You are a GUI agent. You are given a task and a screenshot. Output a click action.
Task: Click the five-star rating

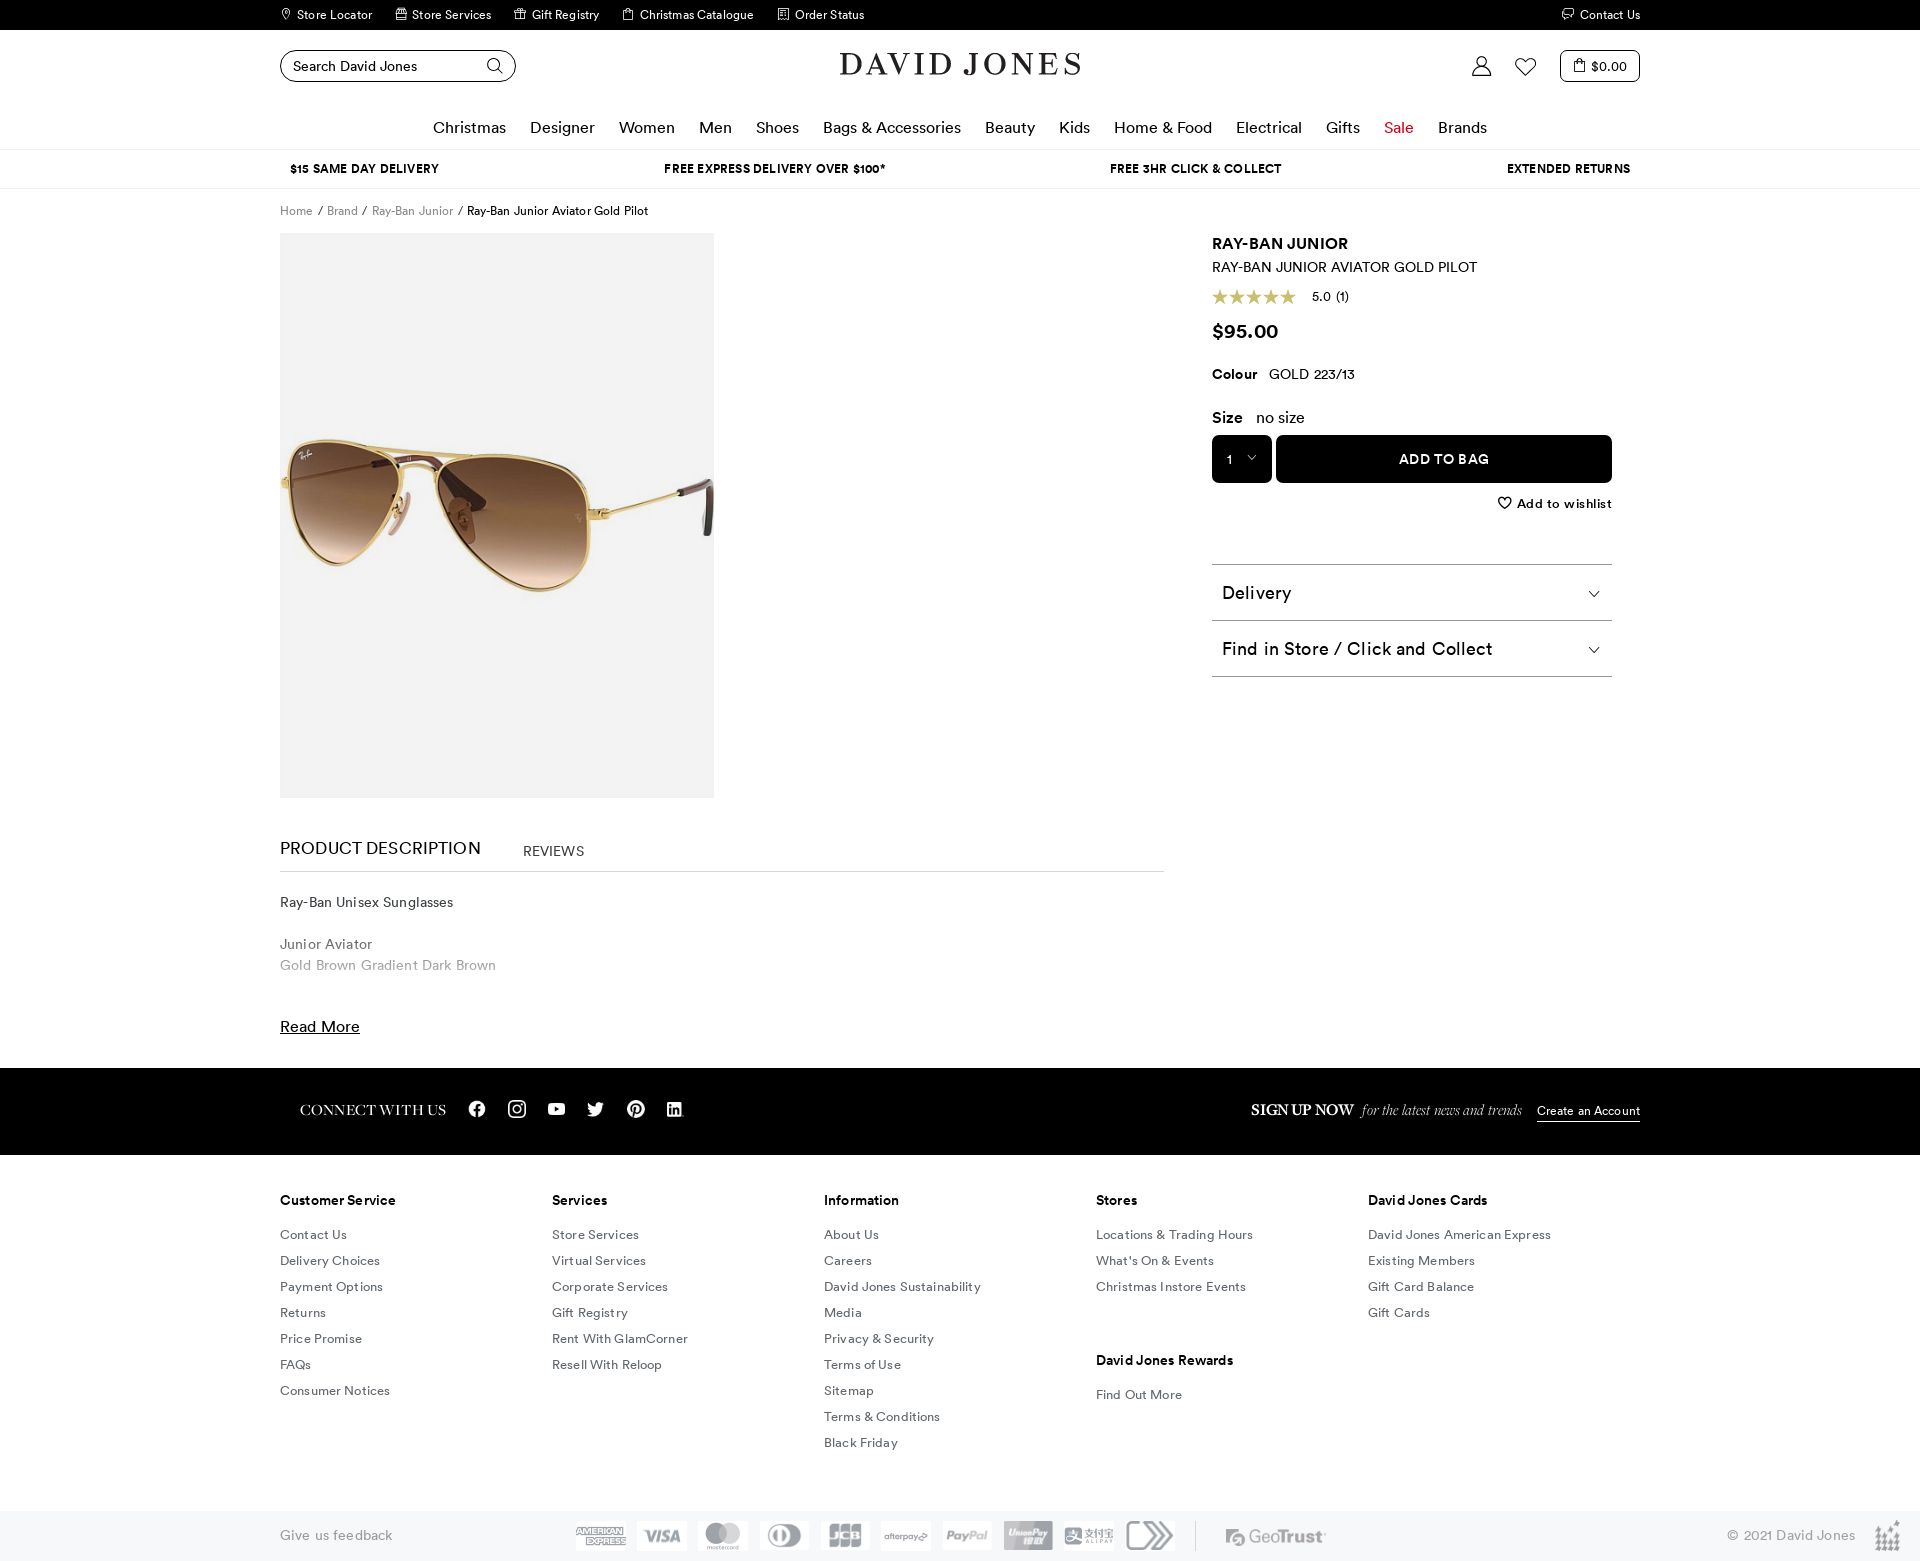[x=1254, y=297]
